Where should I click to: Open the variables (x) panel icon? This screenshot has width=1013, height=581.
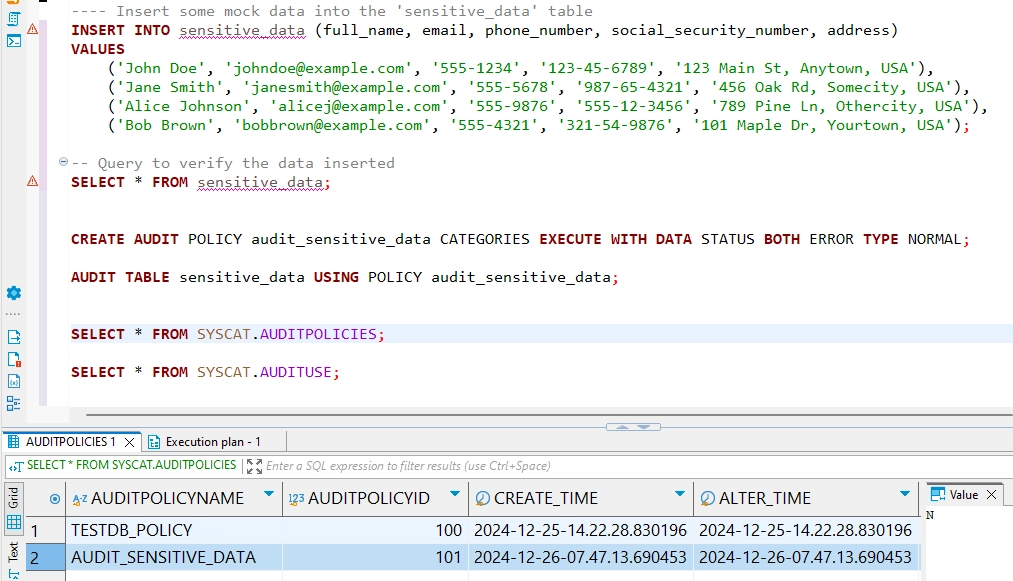tap(14, 381)
